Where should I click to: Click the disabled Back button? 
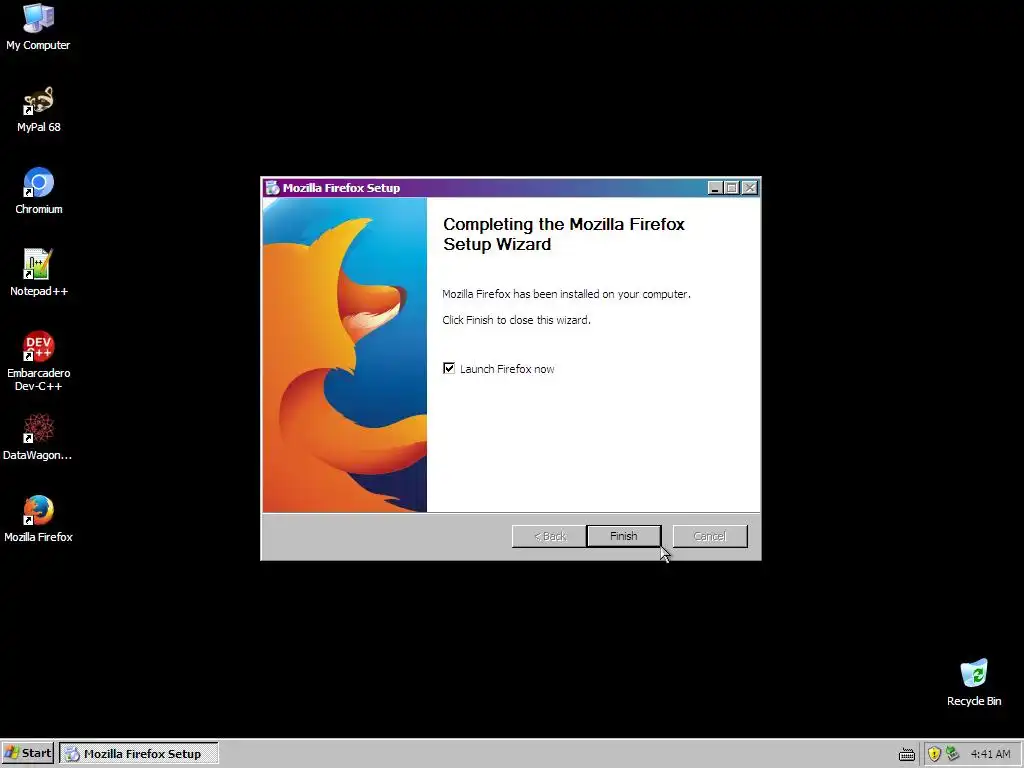549,536
